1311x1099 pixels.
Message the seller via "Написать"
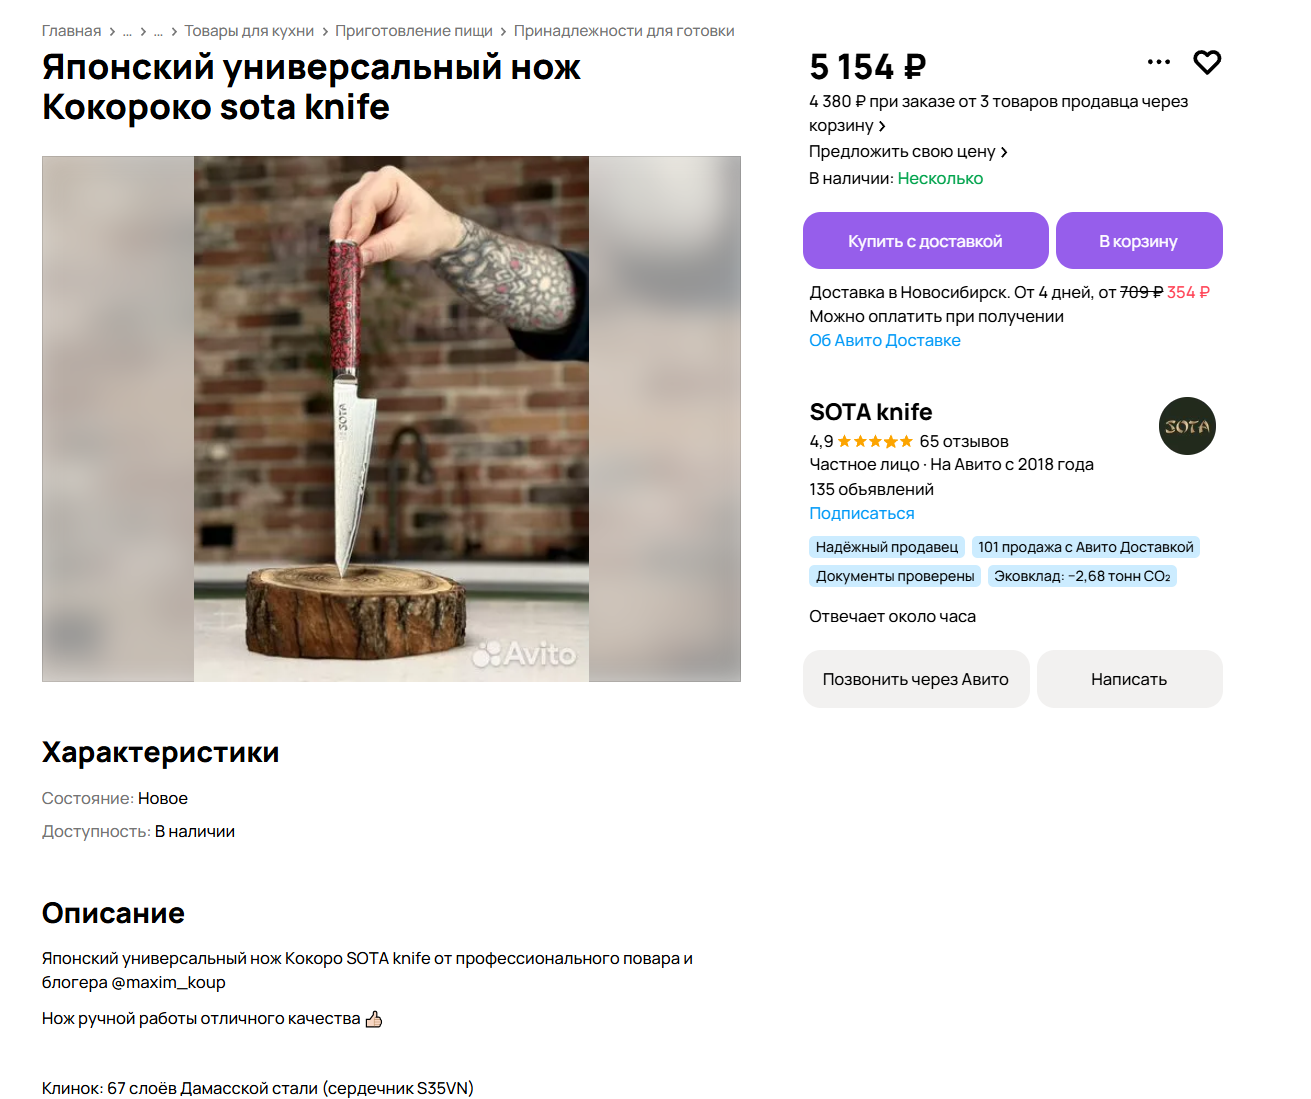[1129, 679]
